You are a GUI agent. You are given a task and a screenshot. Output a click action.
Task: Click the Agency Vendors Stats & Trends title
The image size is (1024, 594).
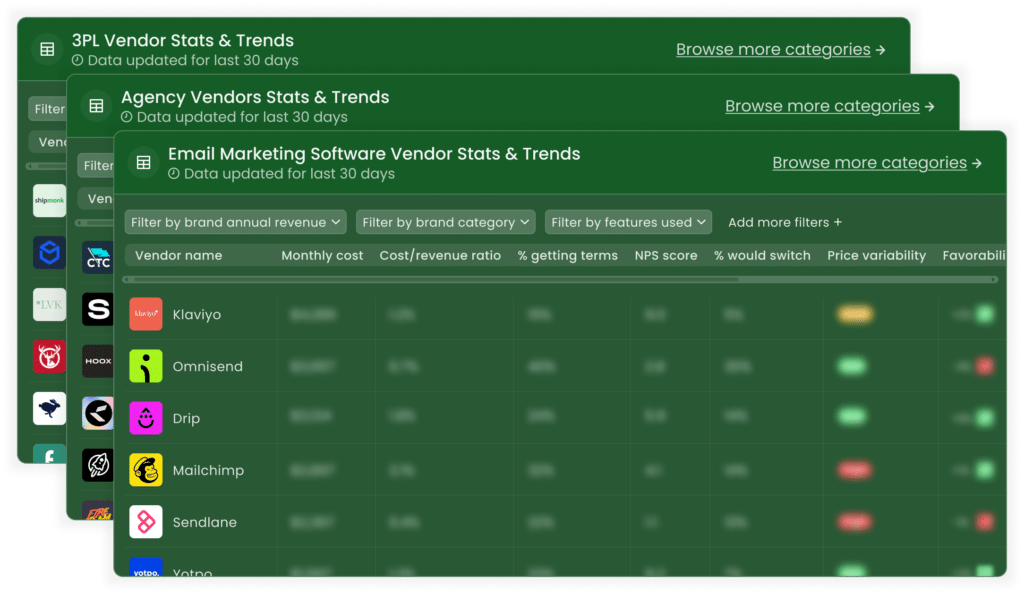coord(255,97)
